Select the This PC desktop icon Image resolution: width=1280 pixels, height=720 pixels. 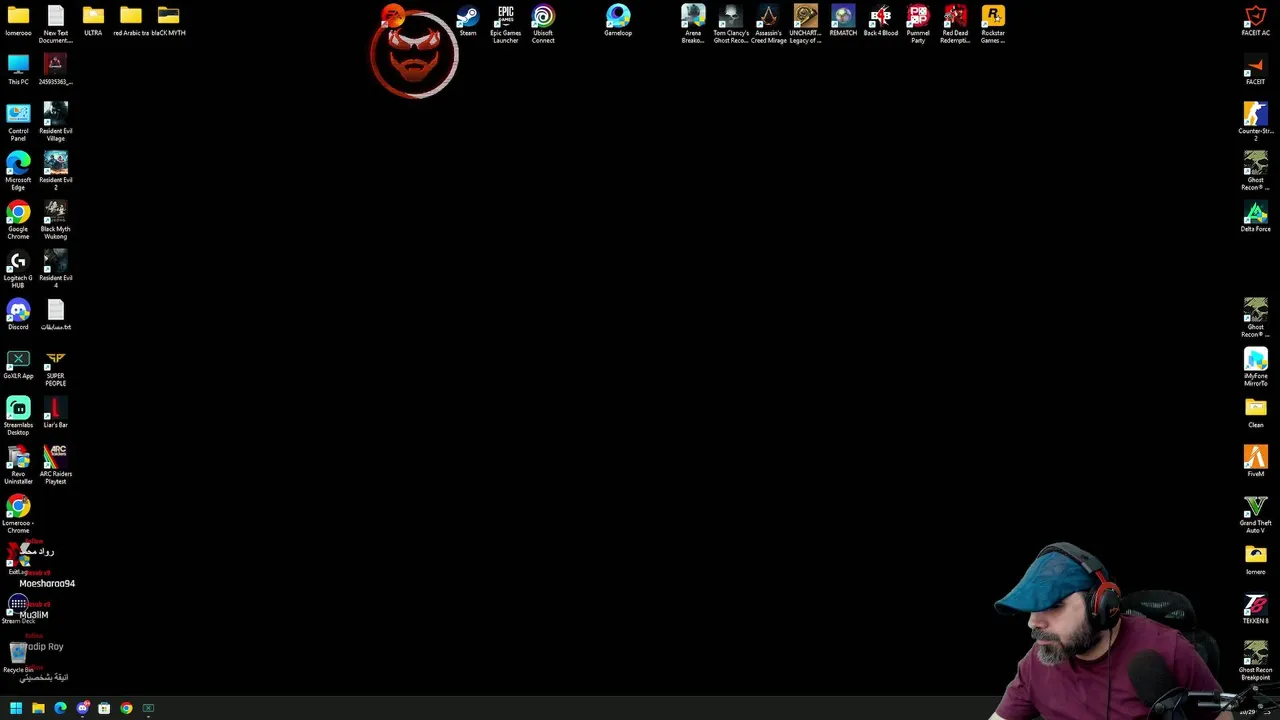click(x=18, y=70)
